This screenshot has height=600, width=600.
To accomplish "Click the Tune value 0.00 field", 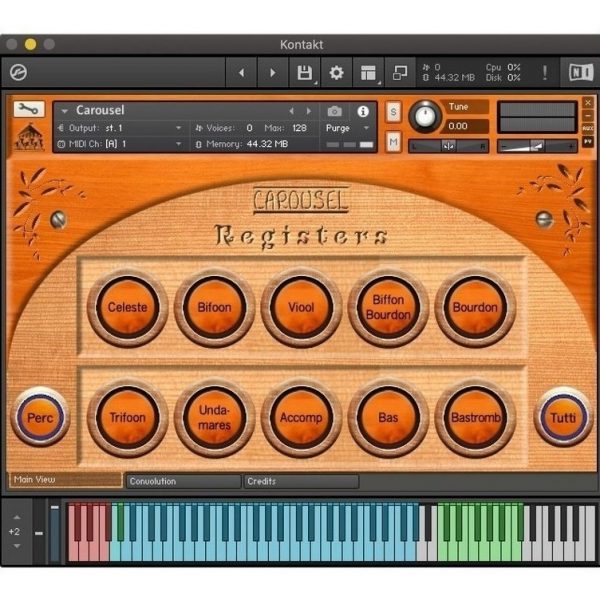I will pyautogui.click(x=464, y=126).
